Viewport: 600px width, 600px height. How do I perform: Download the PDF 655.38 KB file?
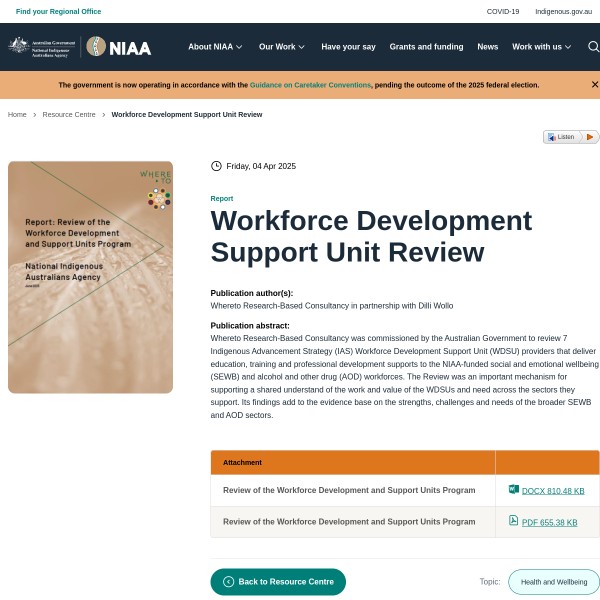[549, 522]
